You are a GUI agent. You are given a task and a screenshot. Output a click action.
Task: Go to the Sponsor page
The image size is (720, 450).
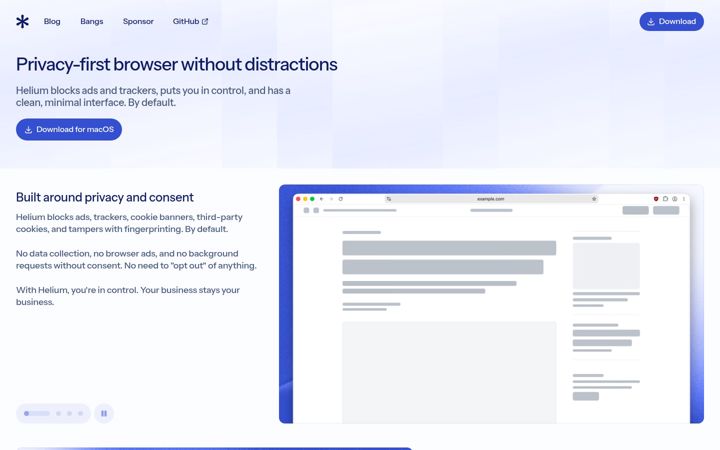point(138,22)
